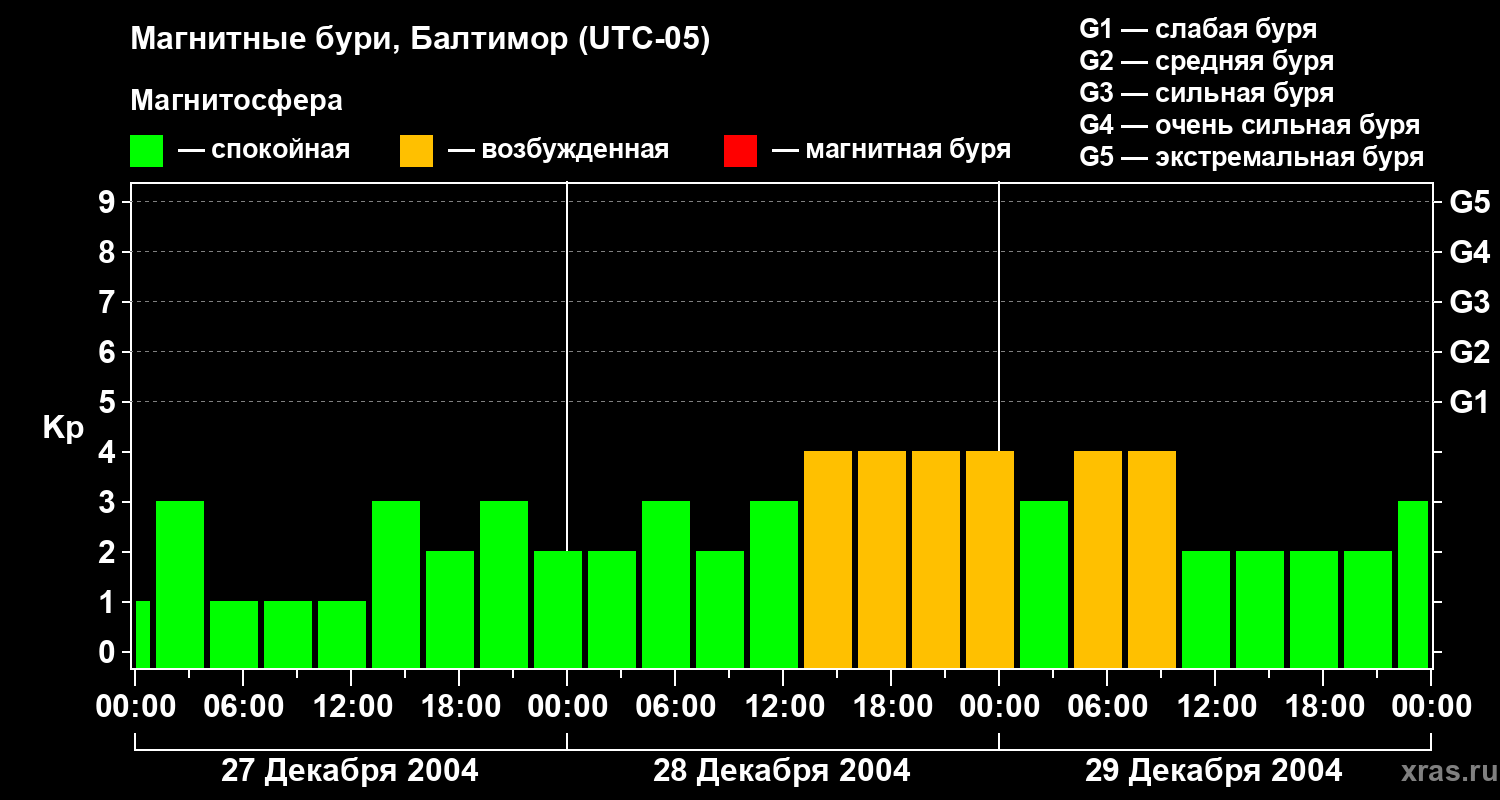This screenshot has height=800, width=1500.
Task: Select the 'Магнитосфера' heading
Action: pyautogui.click(x=236, y=101)
